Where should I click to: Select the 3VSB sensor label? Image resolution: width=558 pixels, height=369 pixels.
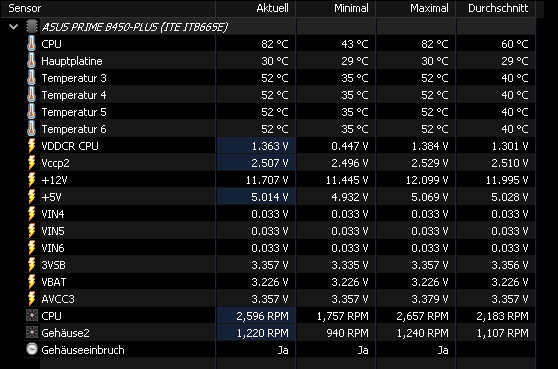[x=53, y=265]
